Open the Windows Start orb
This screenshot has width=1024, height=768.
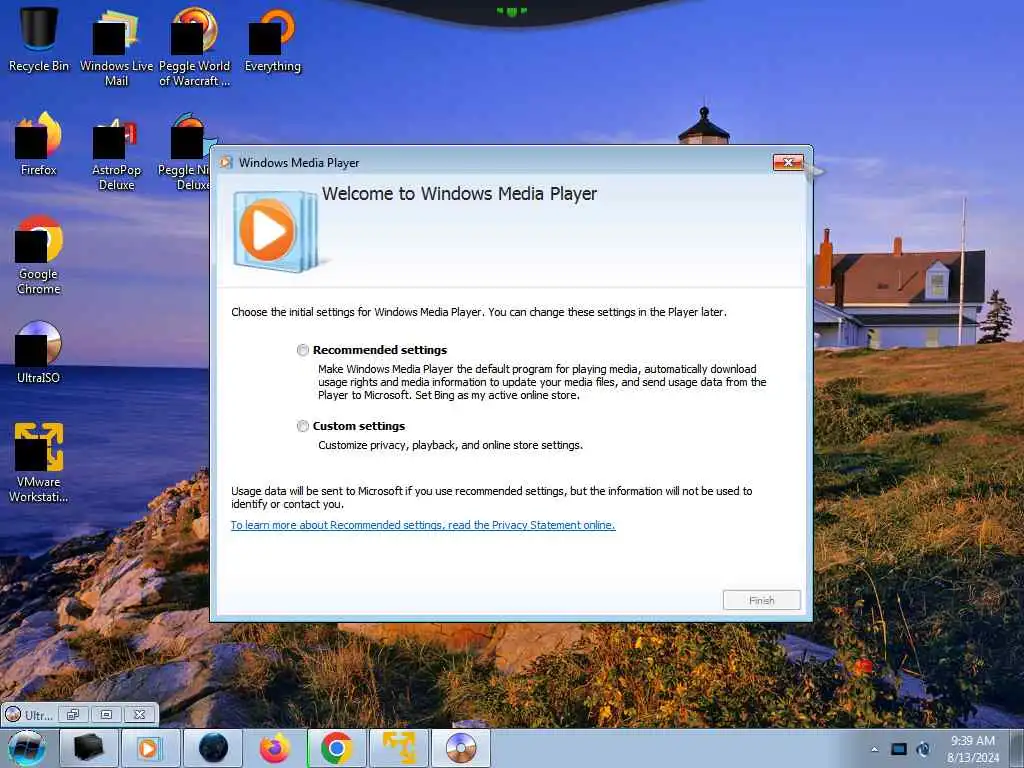tap(27, 748)
